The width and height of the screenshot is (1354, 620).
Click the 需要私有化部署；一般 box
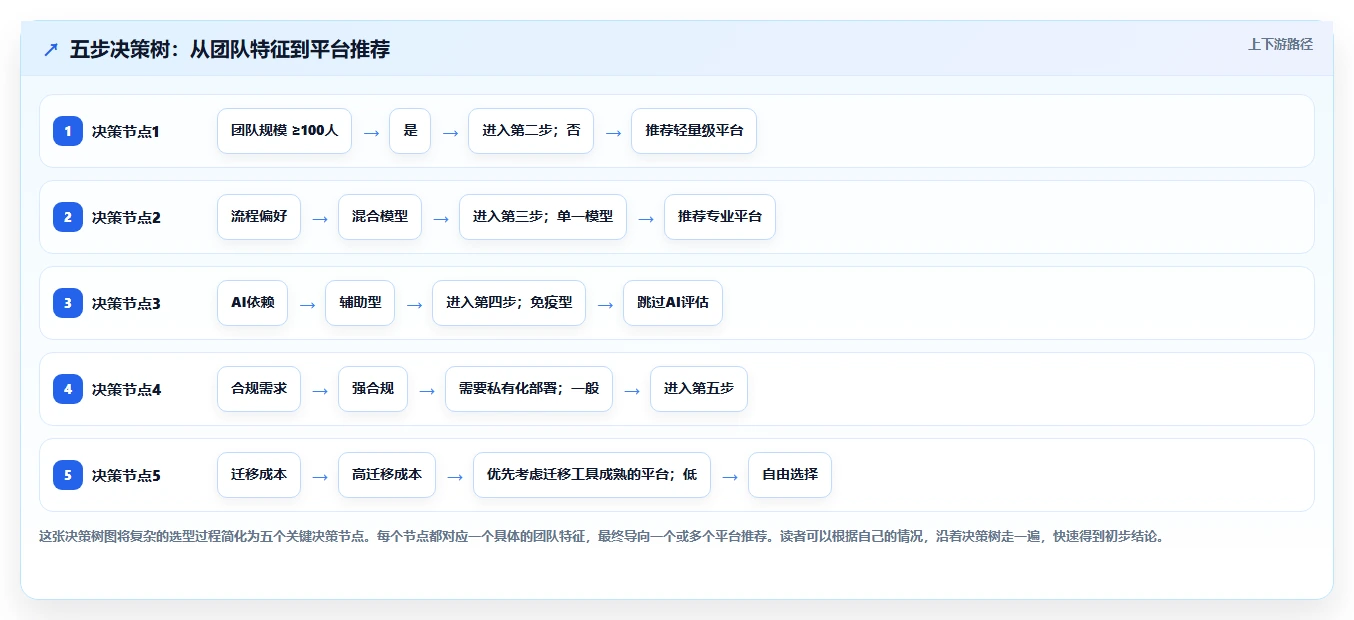(529, 389)
